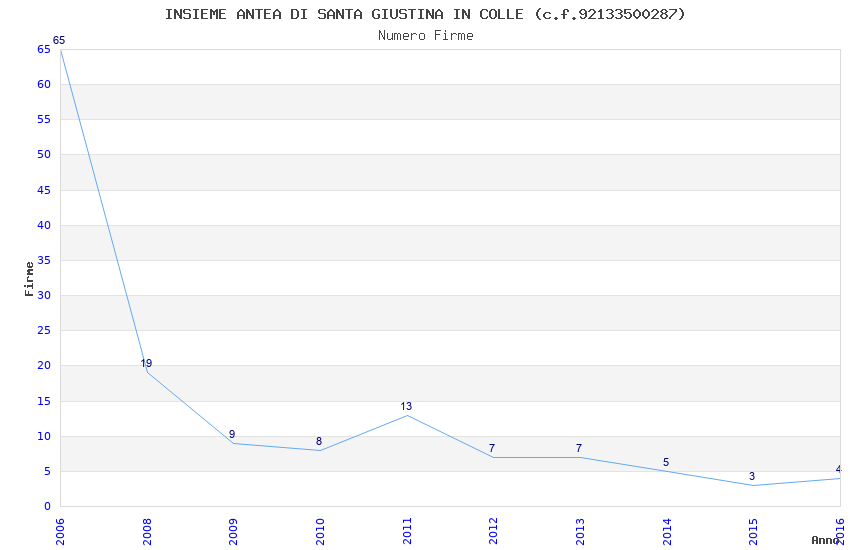Click the y-axis tick value 50
Screen dimensions: 850x550
44,154
